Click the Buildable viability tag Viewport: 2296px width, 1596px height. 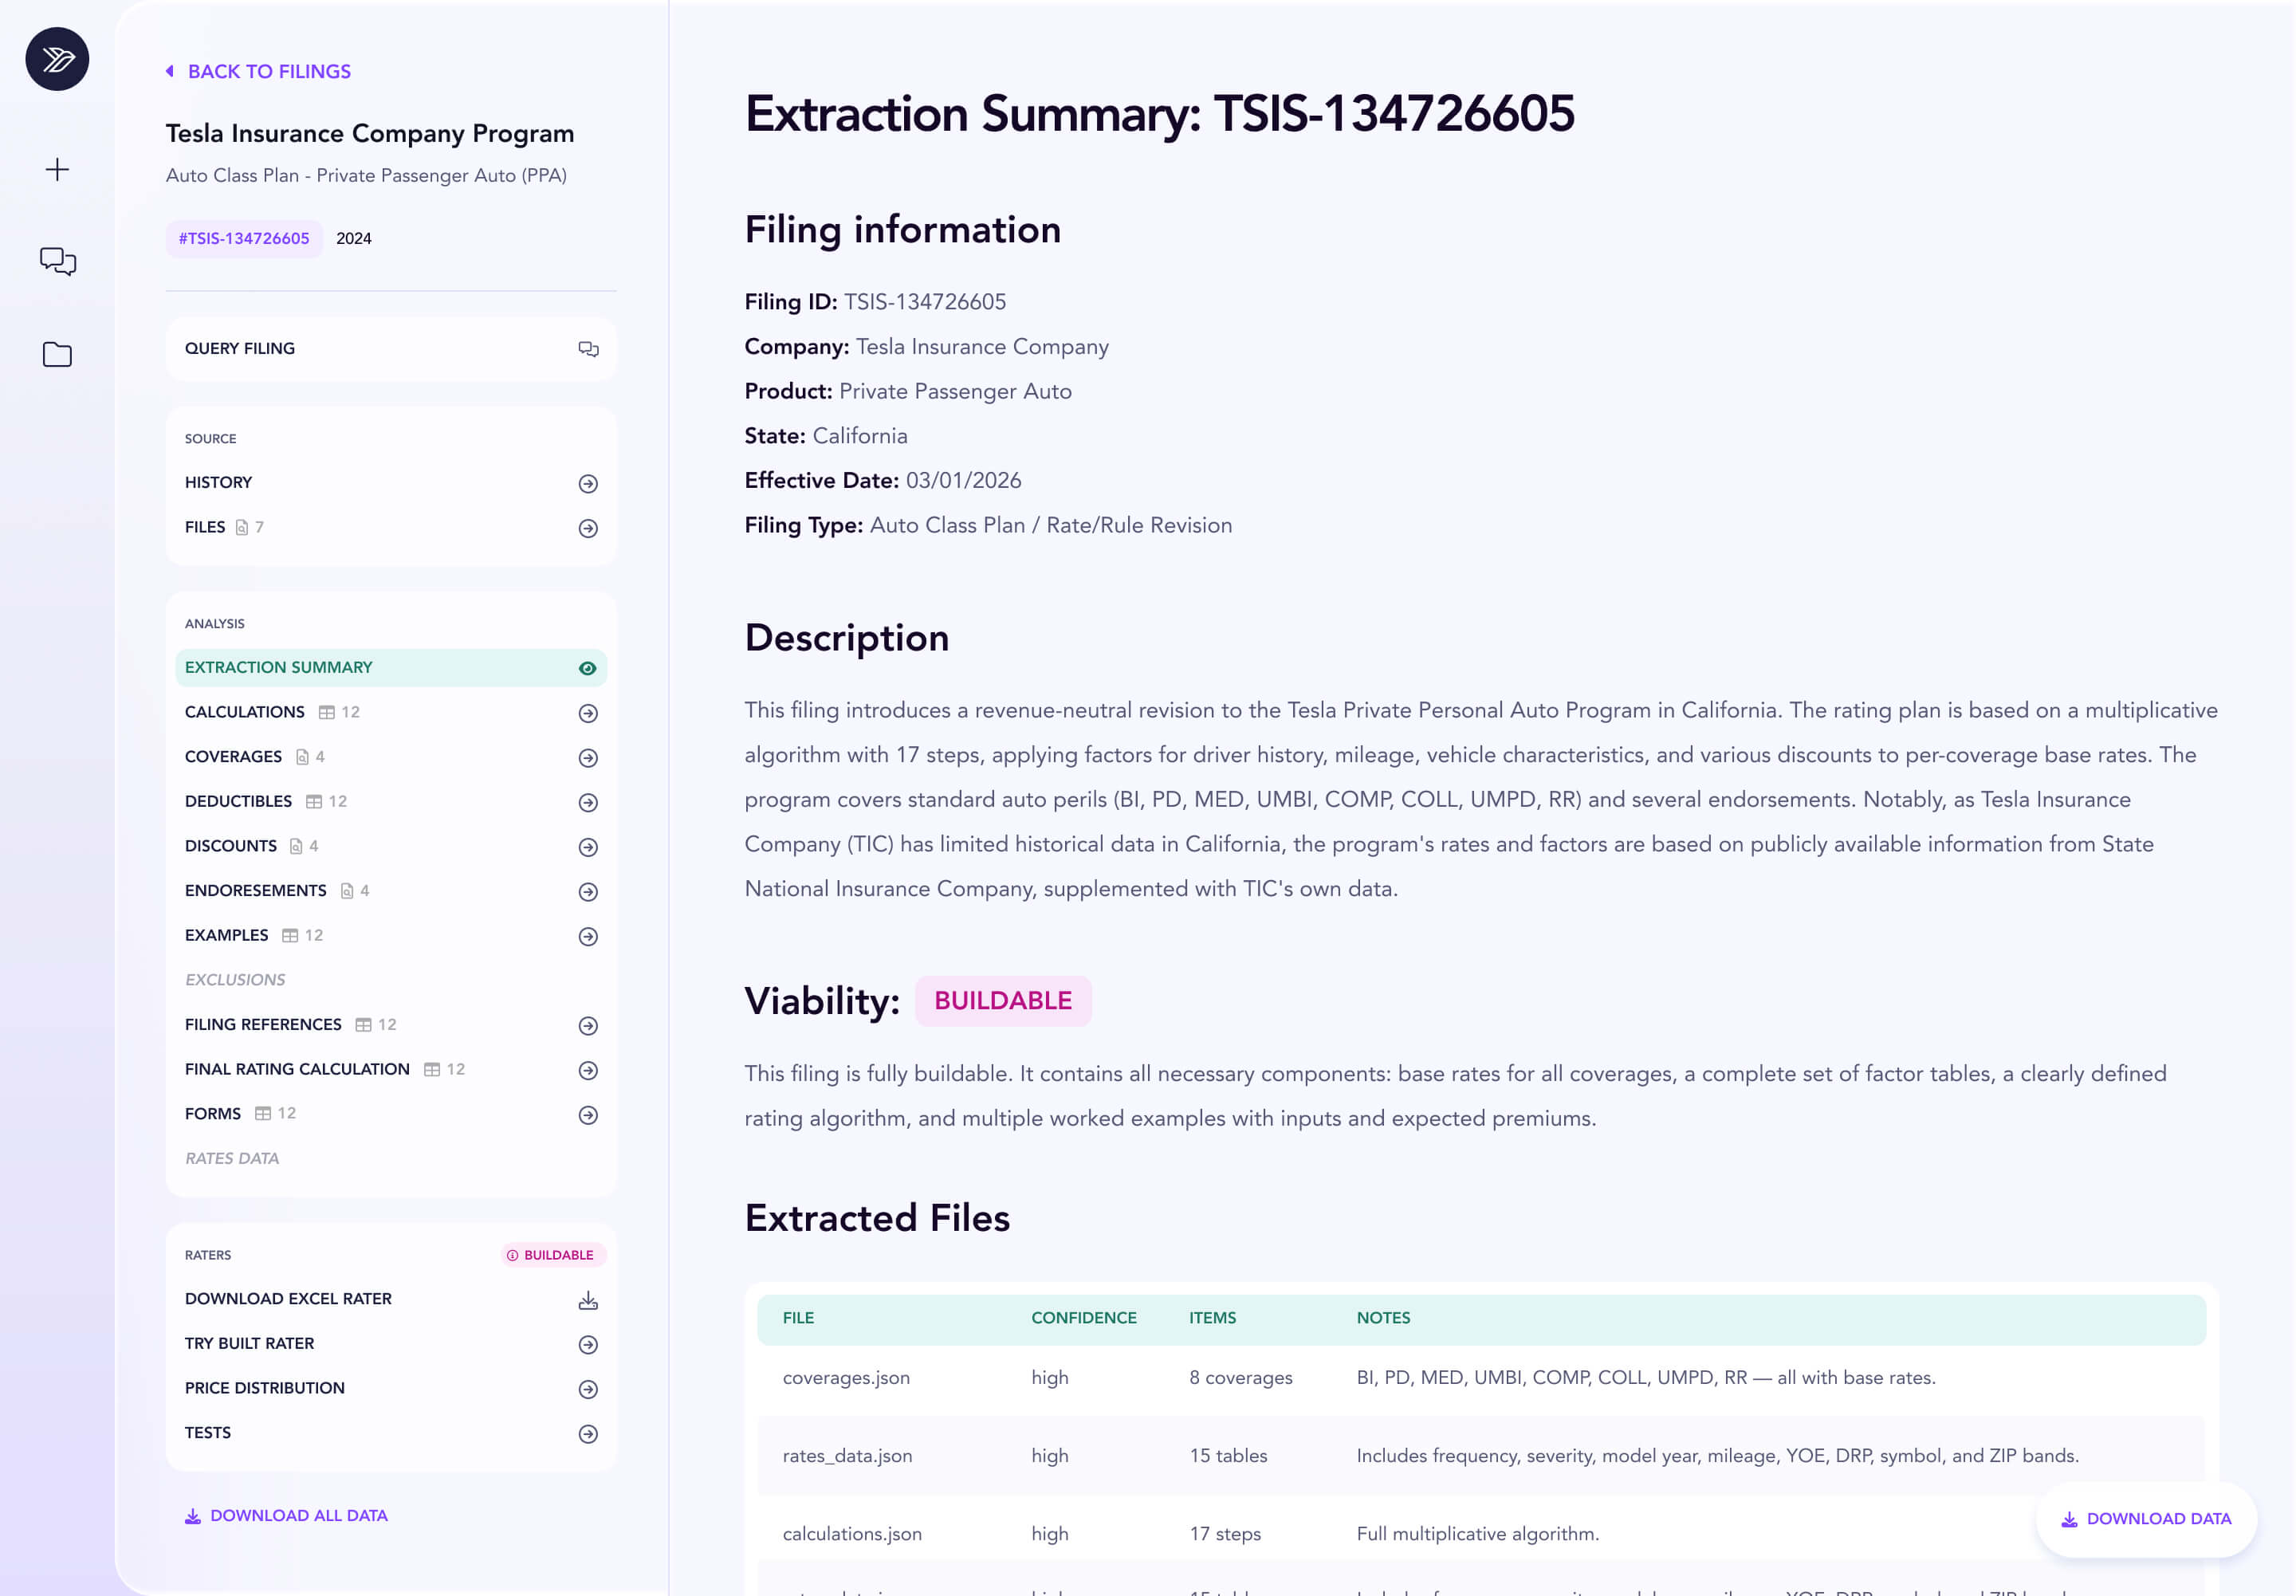coord(1002,1001)
